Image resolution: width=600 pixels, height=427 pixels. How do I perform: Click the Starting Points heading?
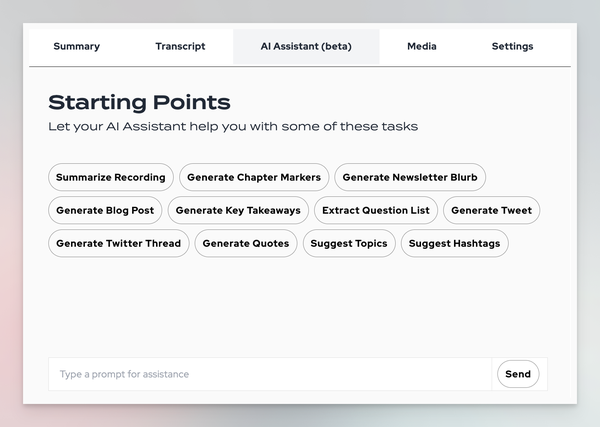pyautogui.click(x=139, y=102)
